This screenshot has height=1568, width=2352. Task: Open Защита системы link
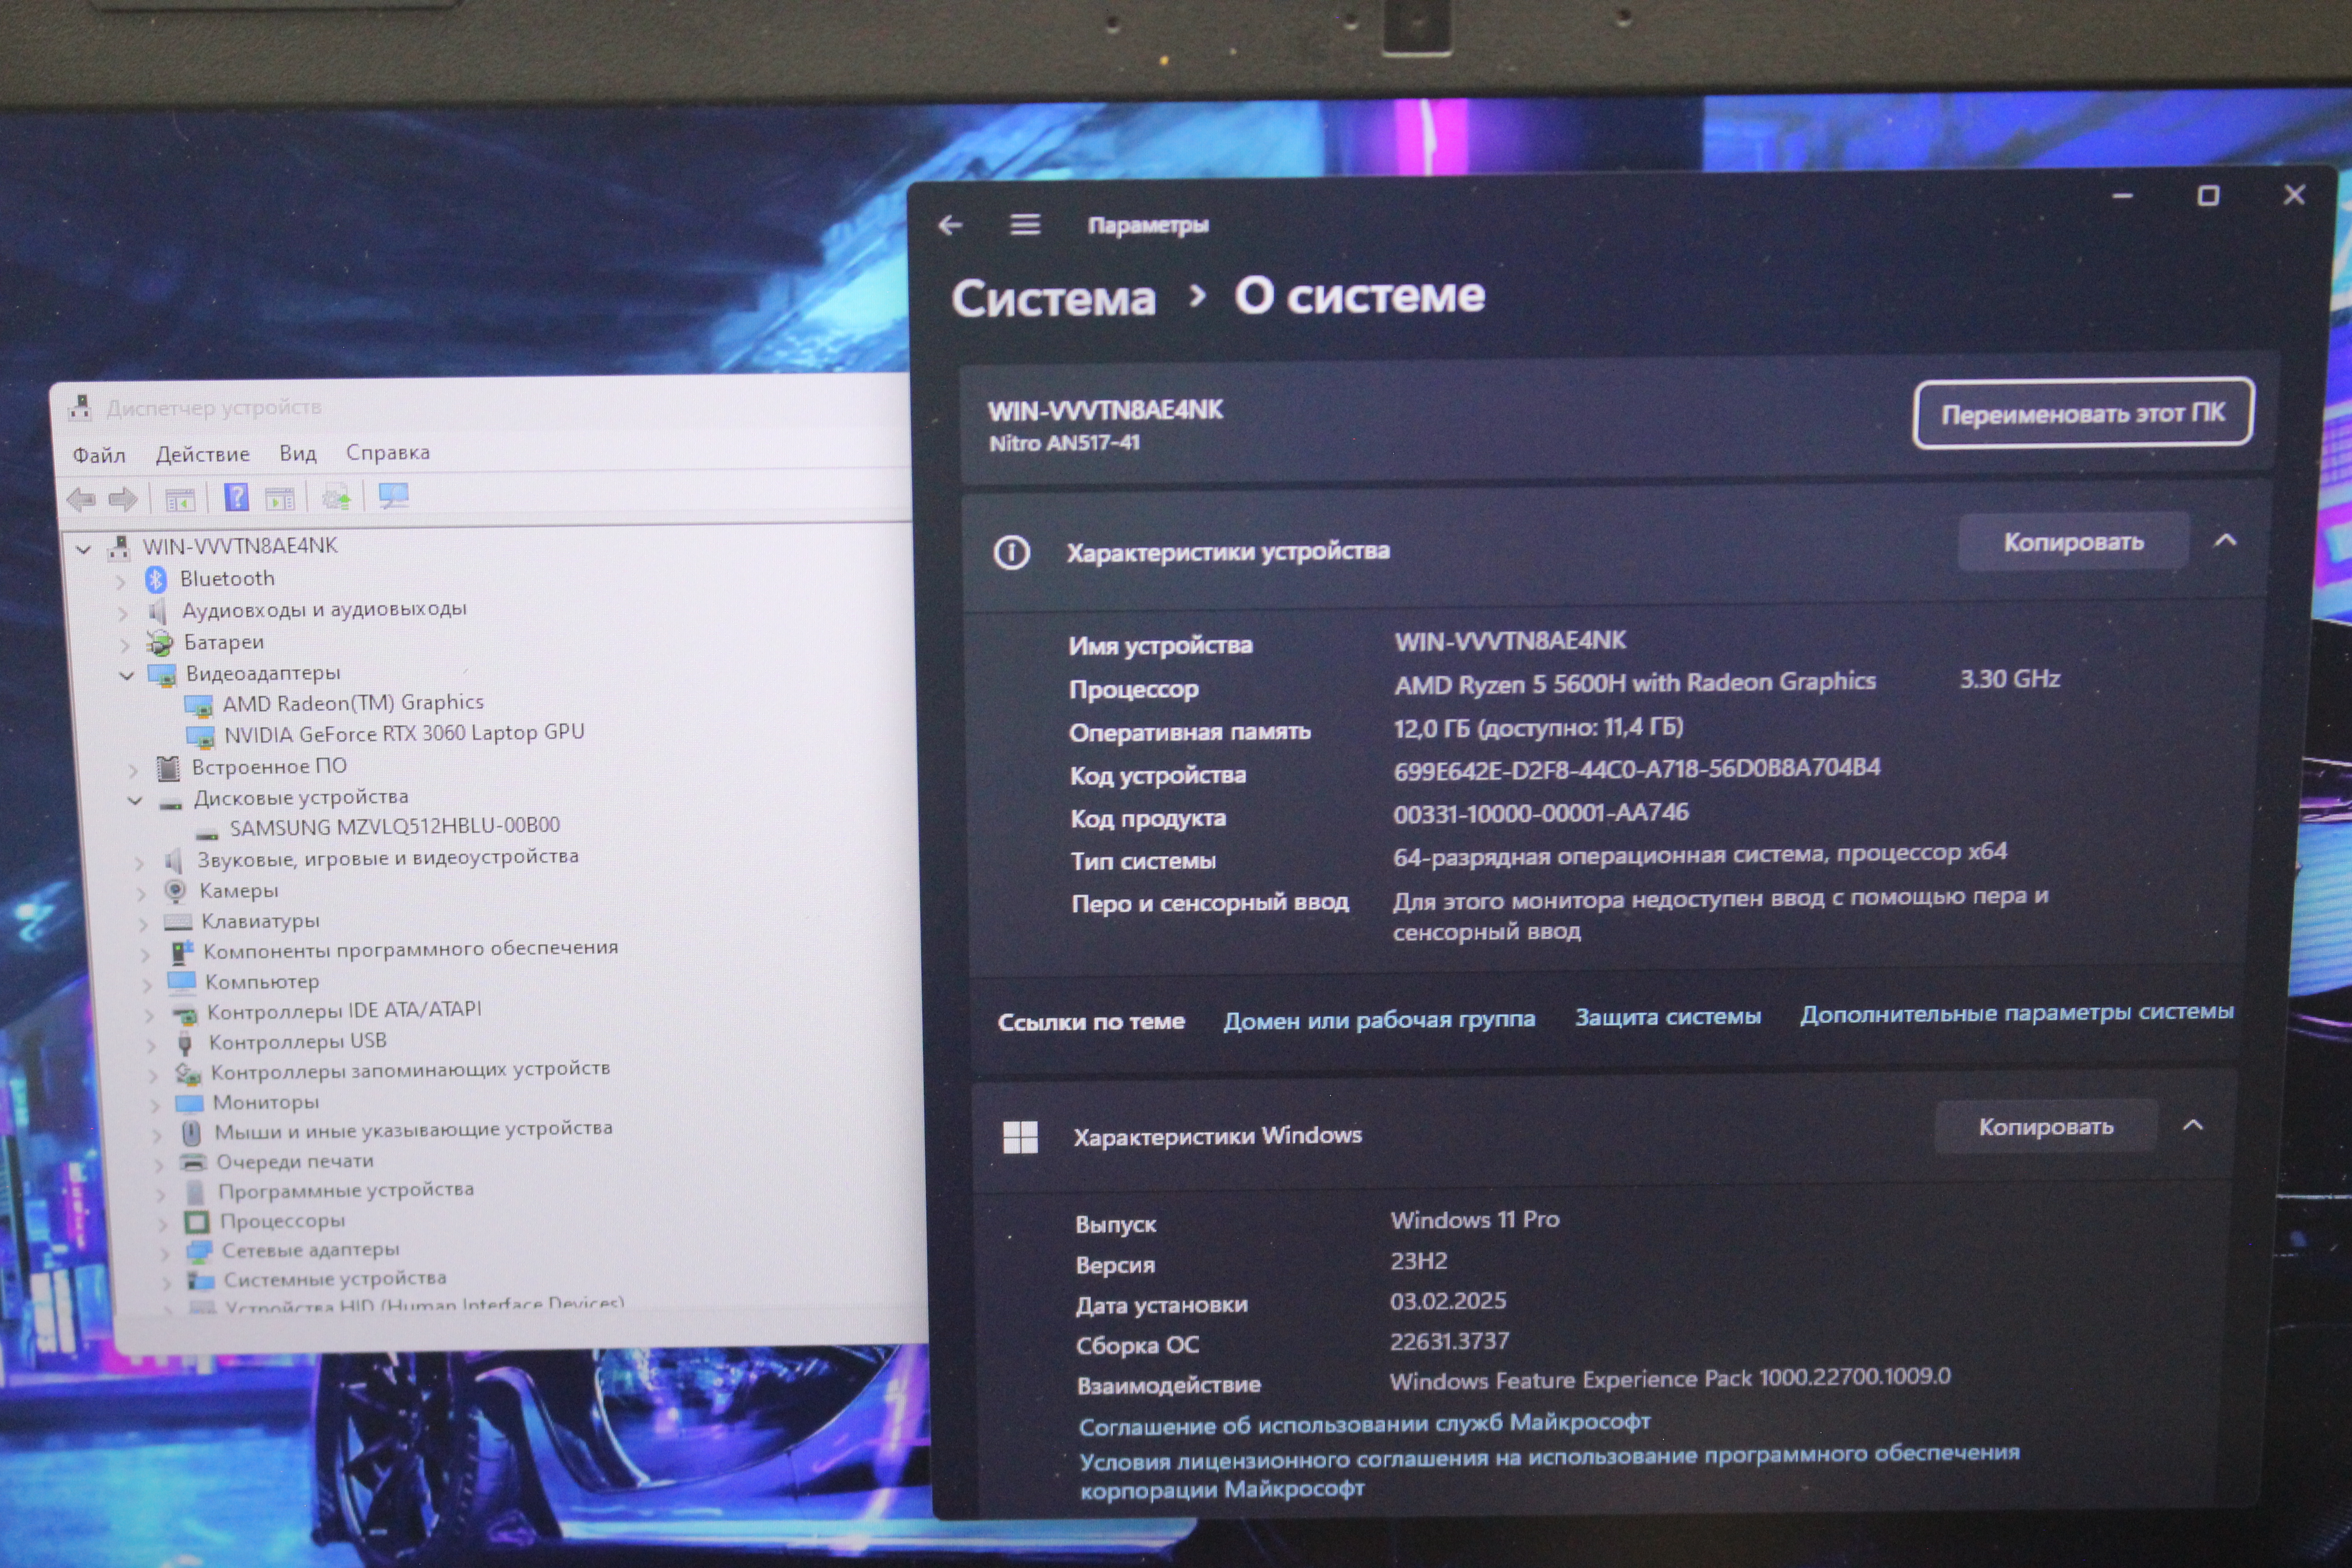point(1667,1017)
